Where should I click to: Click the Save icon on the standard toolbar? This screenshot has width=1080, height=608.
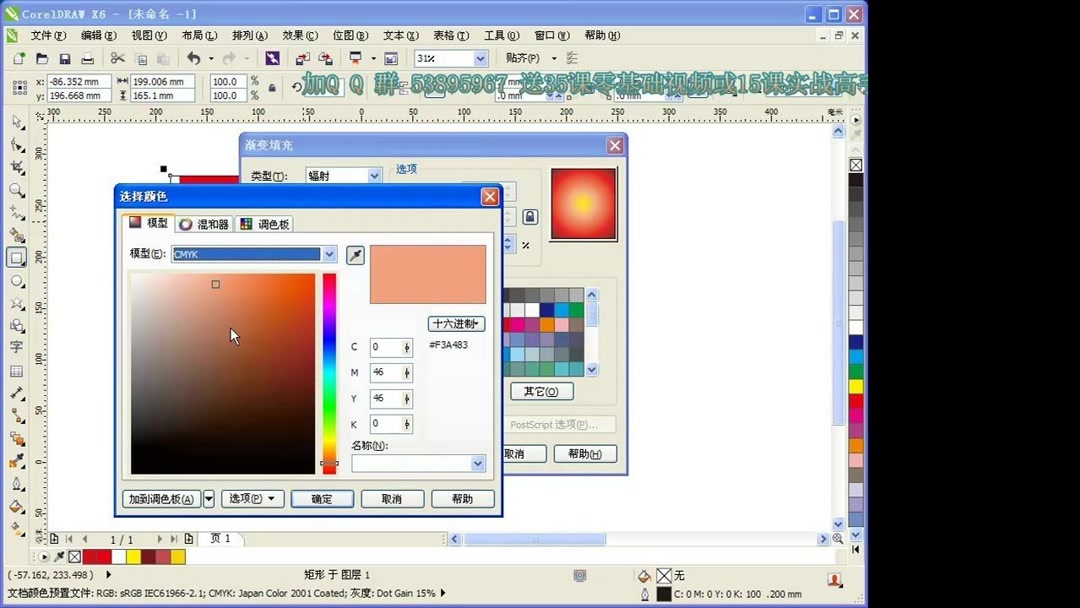pos(64,59)
